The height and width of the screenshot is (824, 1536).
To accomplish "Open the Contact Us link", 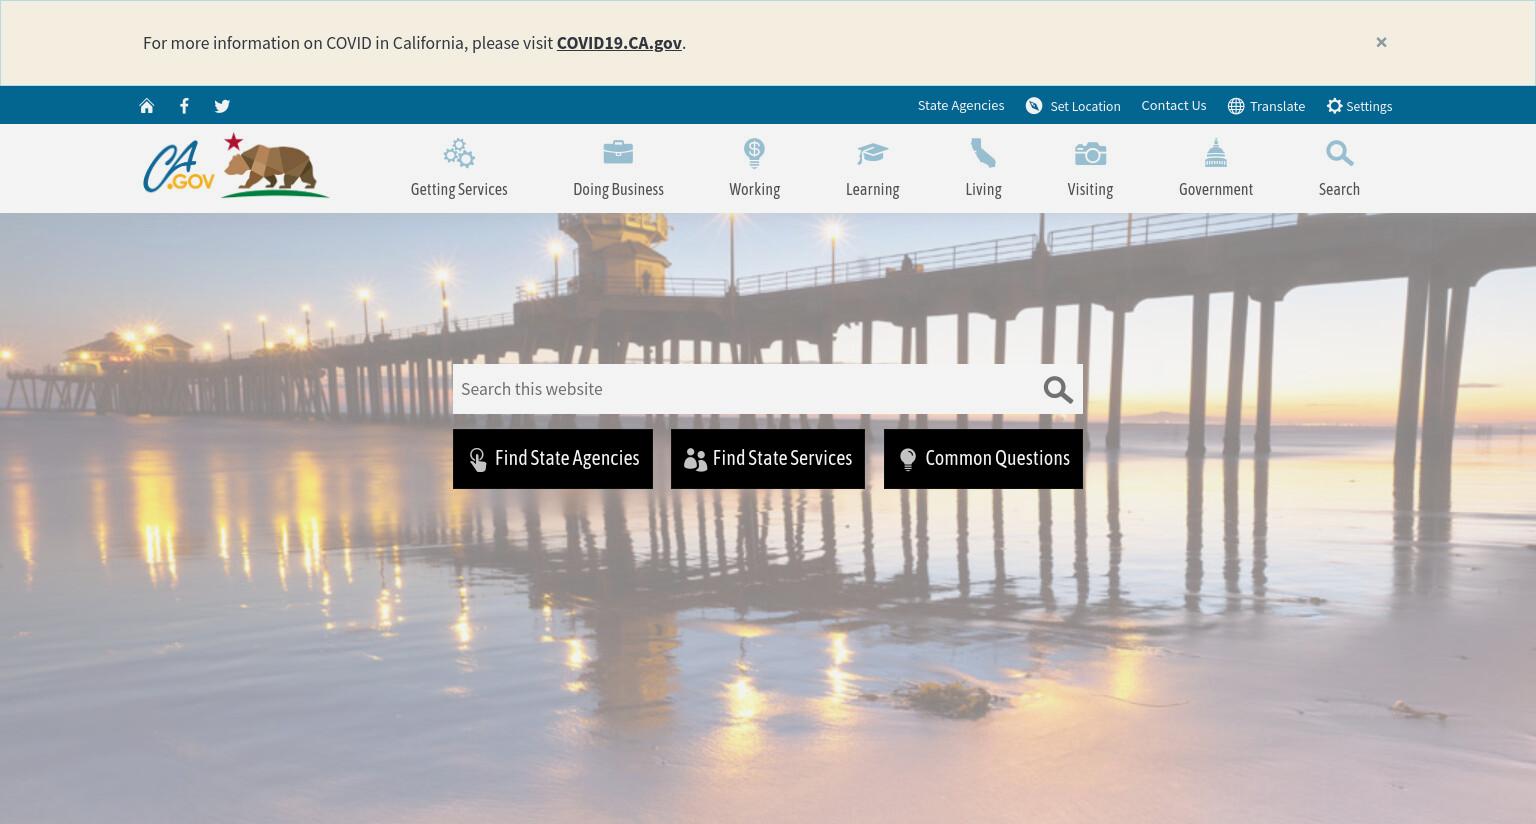I will point(1174,105).
